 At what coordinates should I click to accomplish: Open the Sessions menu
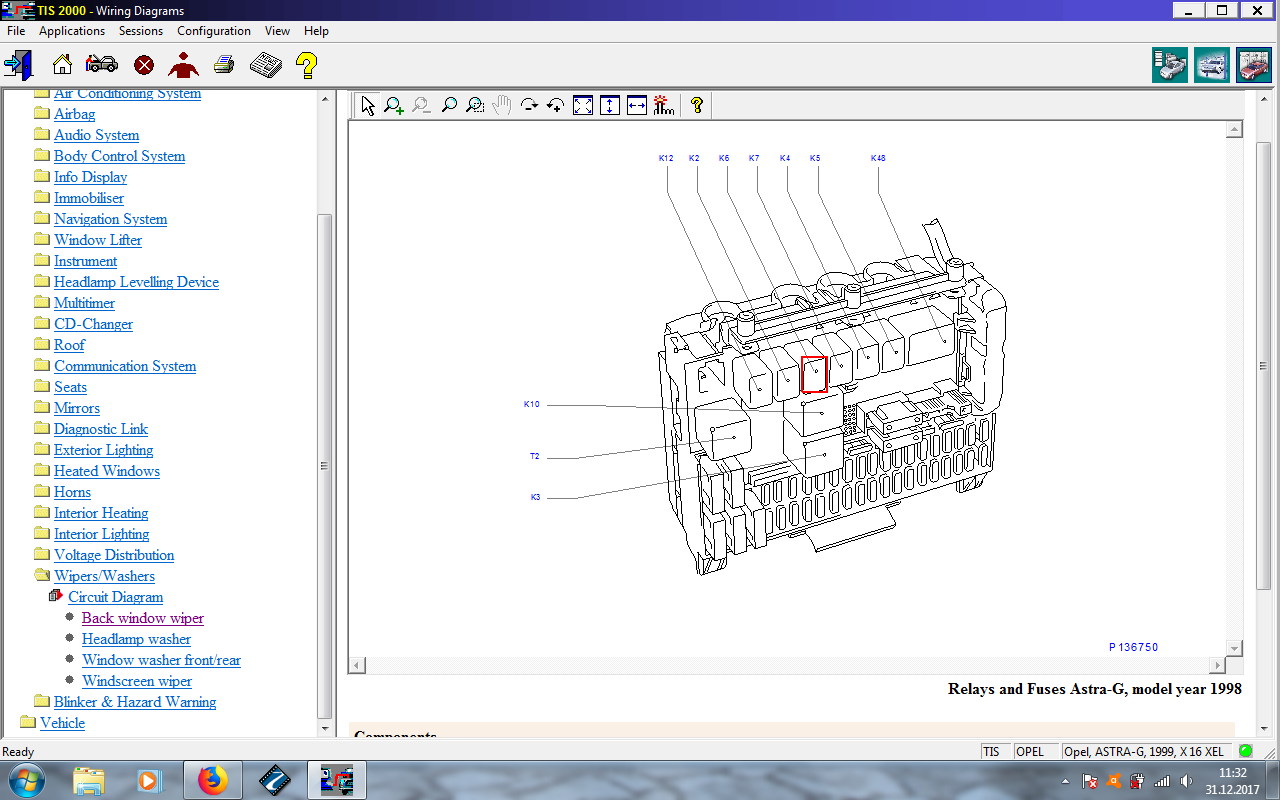pos(141,31)
